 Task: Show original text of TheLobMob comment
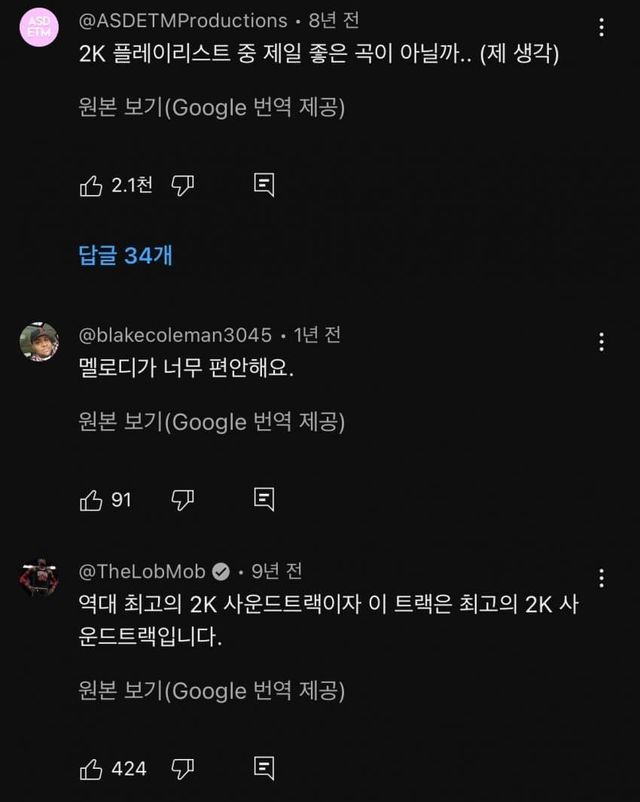211,691
